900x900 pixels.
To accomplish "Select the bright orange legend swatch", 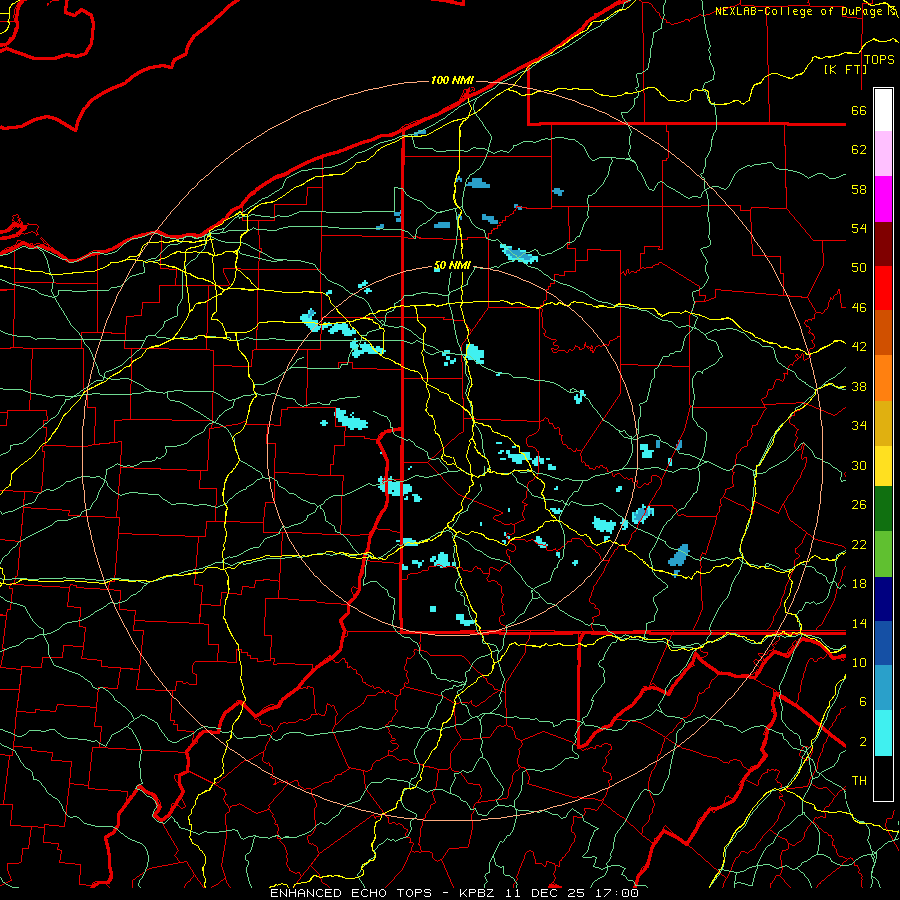I will [883, 378].
